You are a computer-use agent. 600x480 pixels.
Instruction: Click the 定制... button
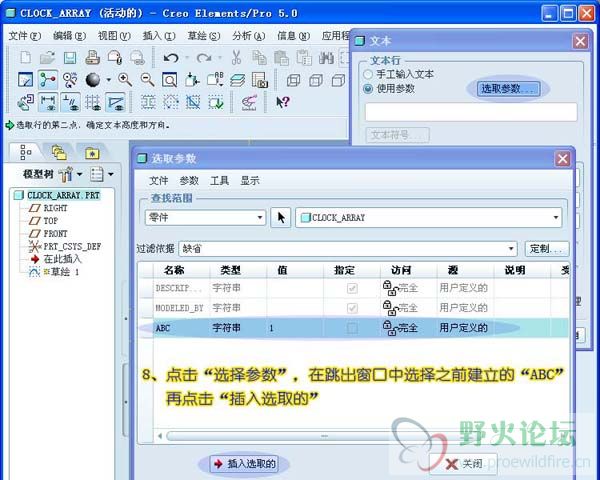546,249
